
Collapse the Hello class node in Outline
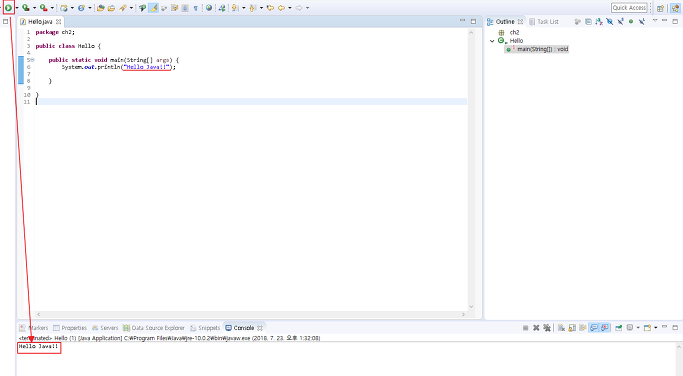pos(492,41)
